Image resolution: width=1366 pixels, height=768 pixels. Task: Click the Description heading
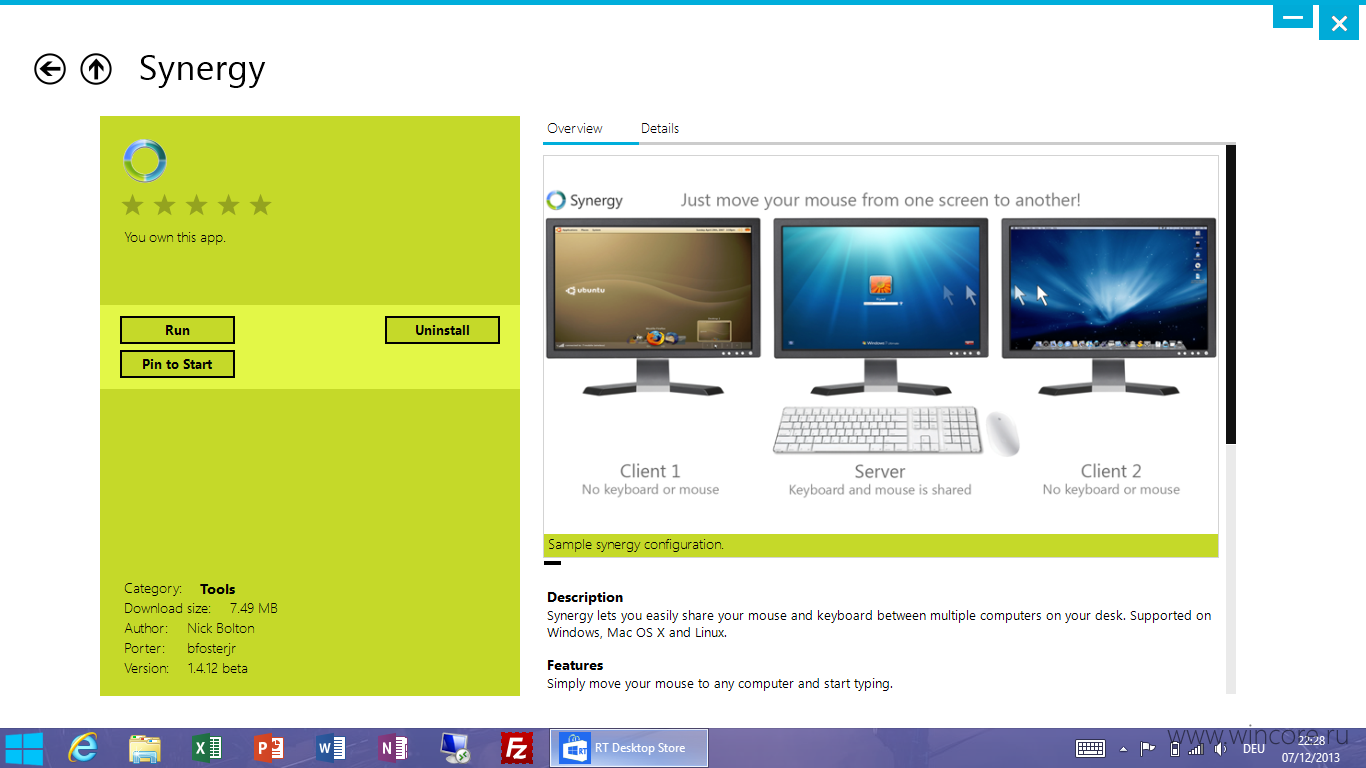[585, 597]
